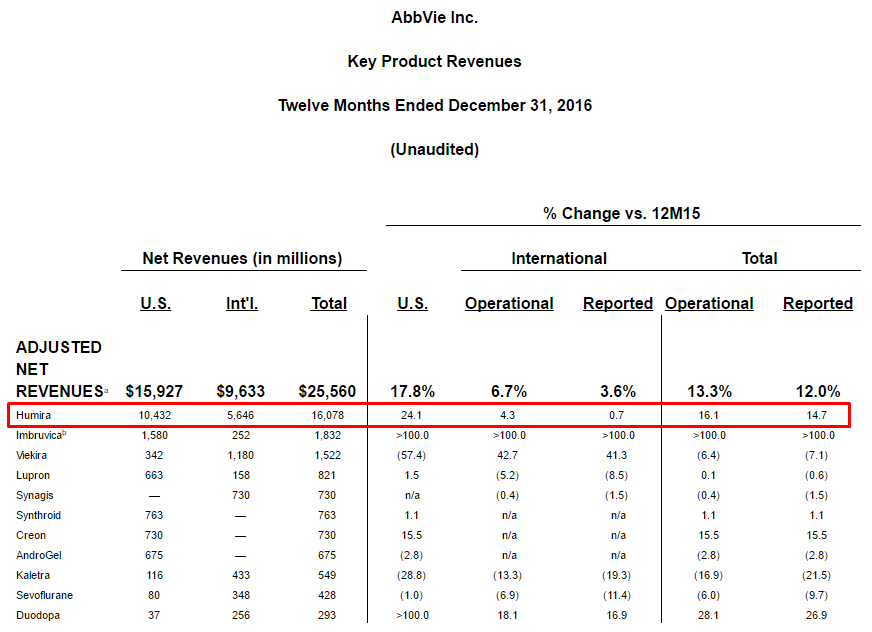Click the ADJUSTED NET REVENUES row label
Viewport: 872px width, 632px height.
point(59,369)
